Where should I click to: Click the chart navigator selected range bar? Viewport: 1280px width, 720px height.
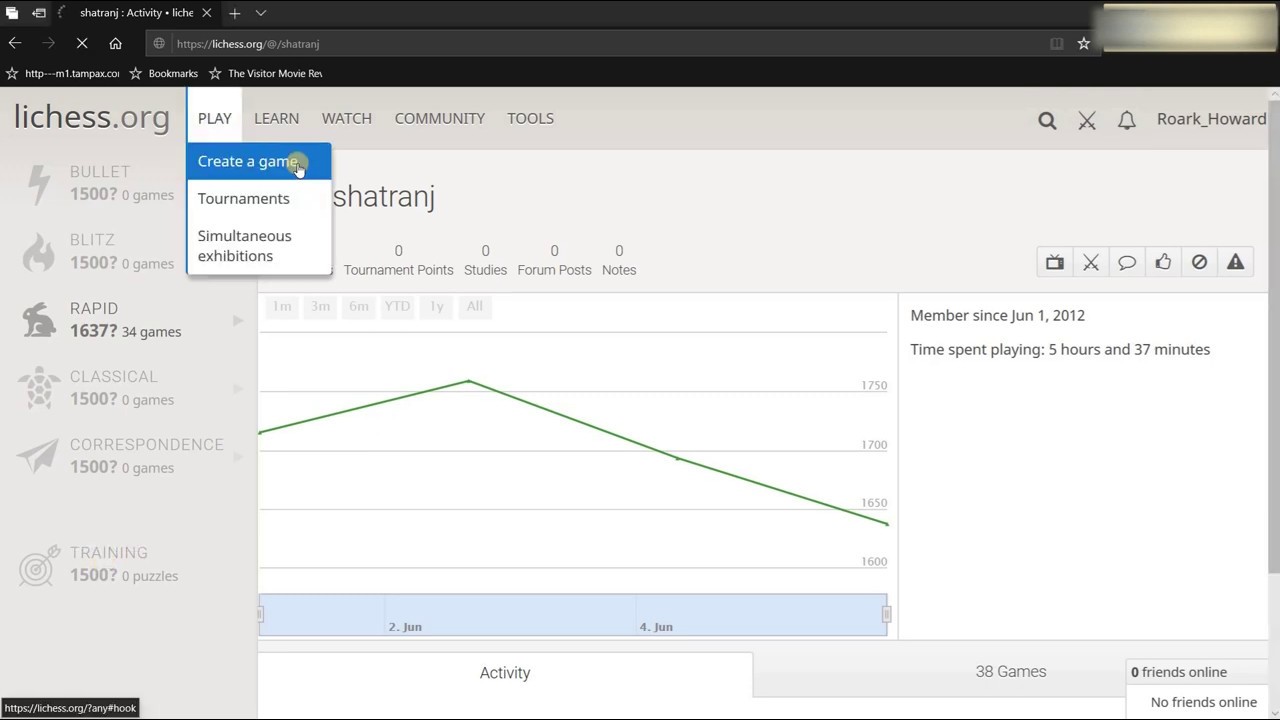point(573,614)
